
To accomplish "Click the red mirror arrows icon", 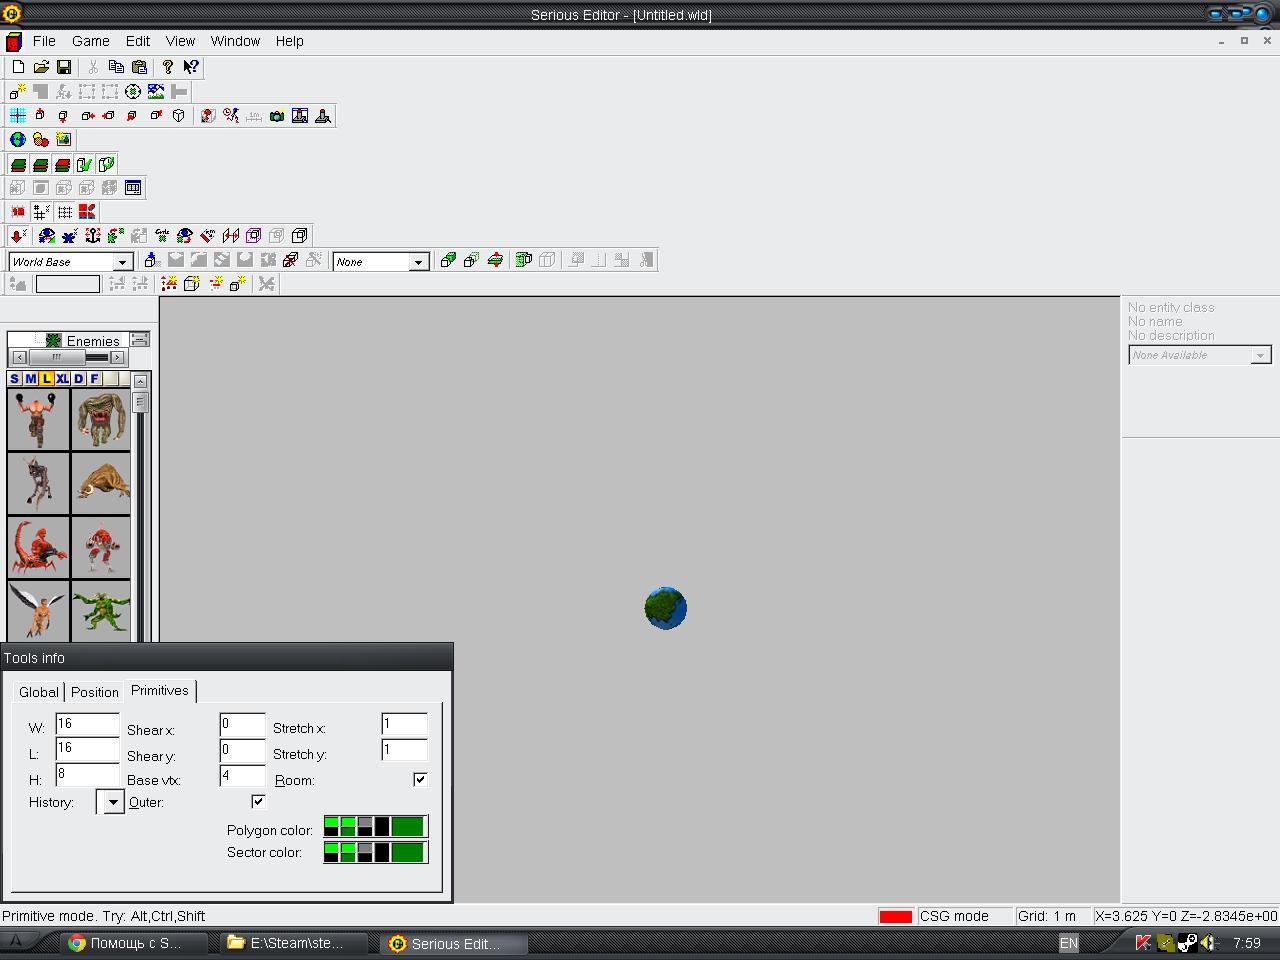I will point(231,236).
